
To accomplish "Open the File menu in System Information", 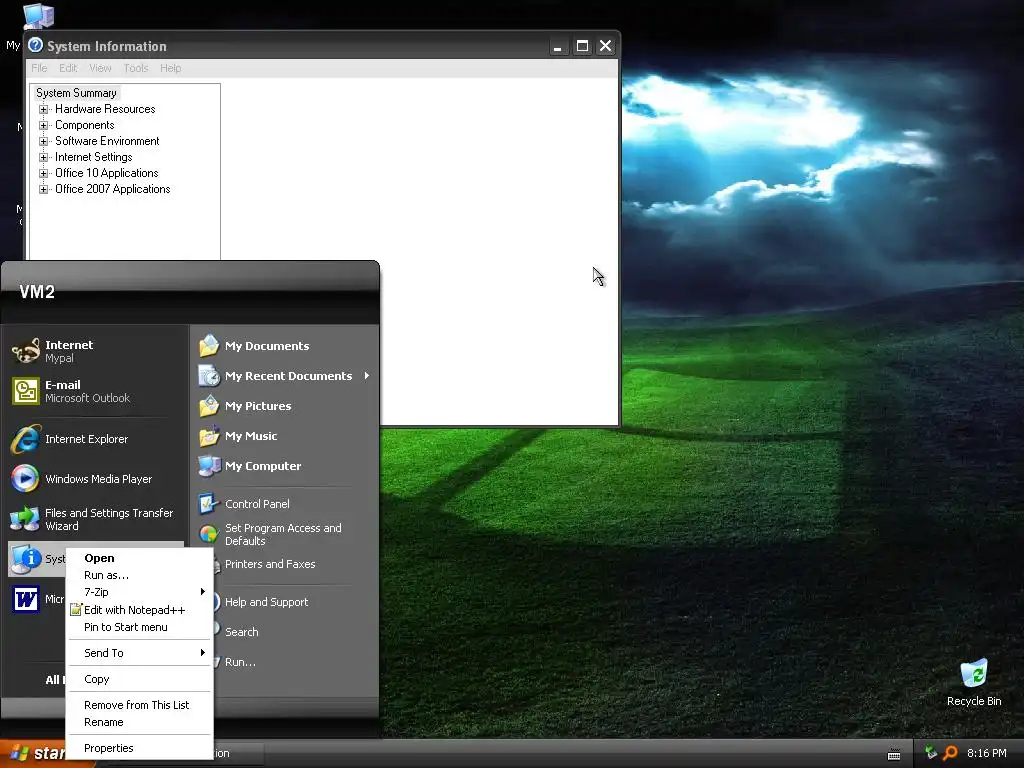I will click(x=39, y=68).
